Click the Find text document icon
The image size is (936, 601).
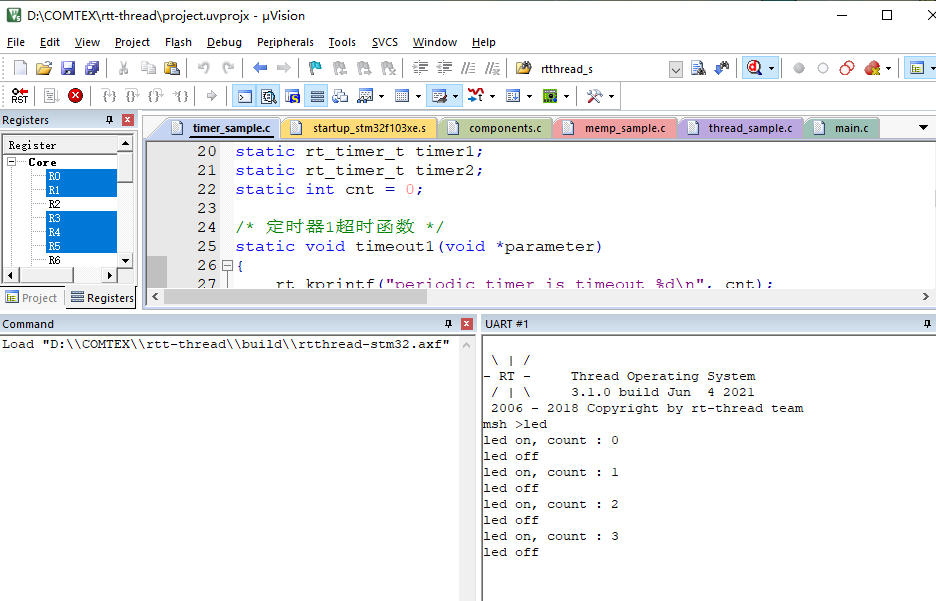coord(698,68)
